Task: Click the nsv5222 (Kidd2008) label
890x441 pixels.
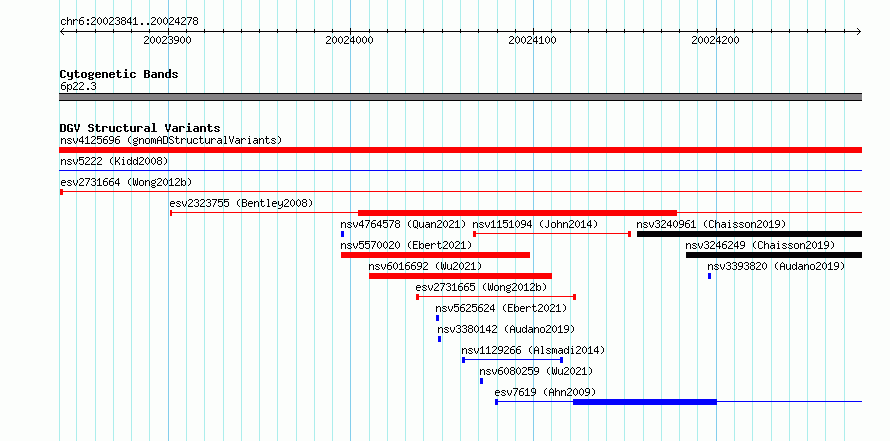Action: point(114,161)
